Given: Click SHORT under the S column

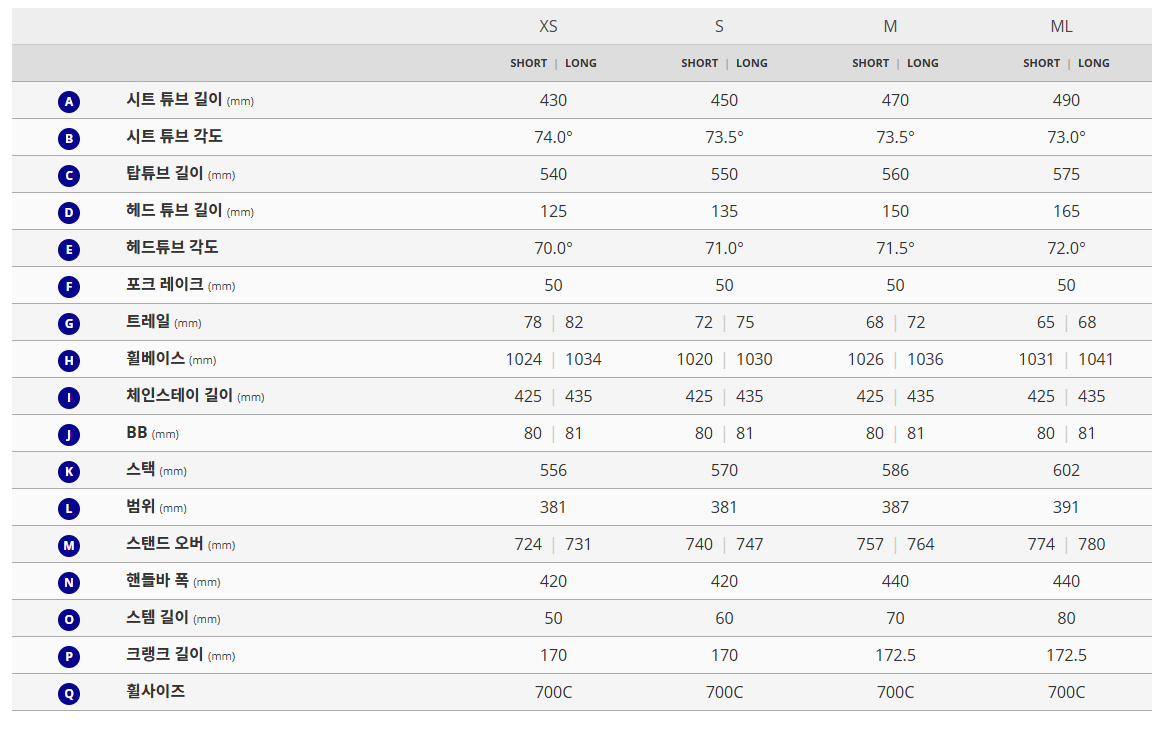Looking at the screenshot, I should (x=699, y=63).
